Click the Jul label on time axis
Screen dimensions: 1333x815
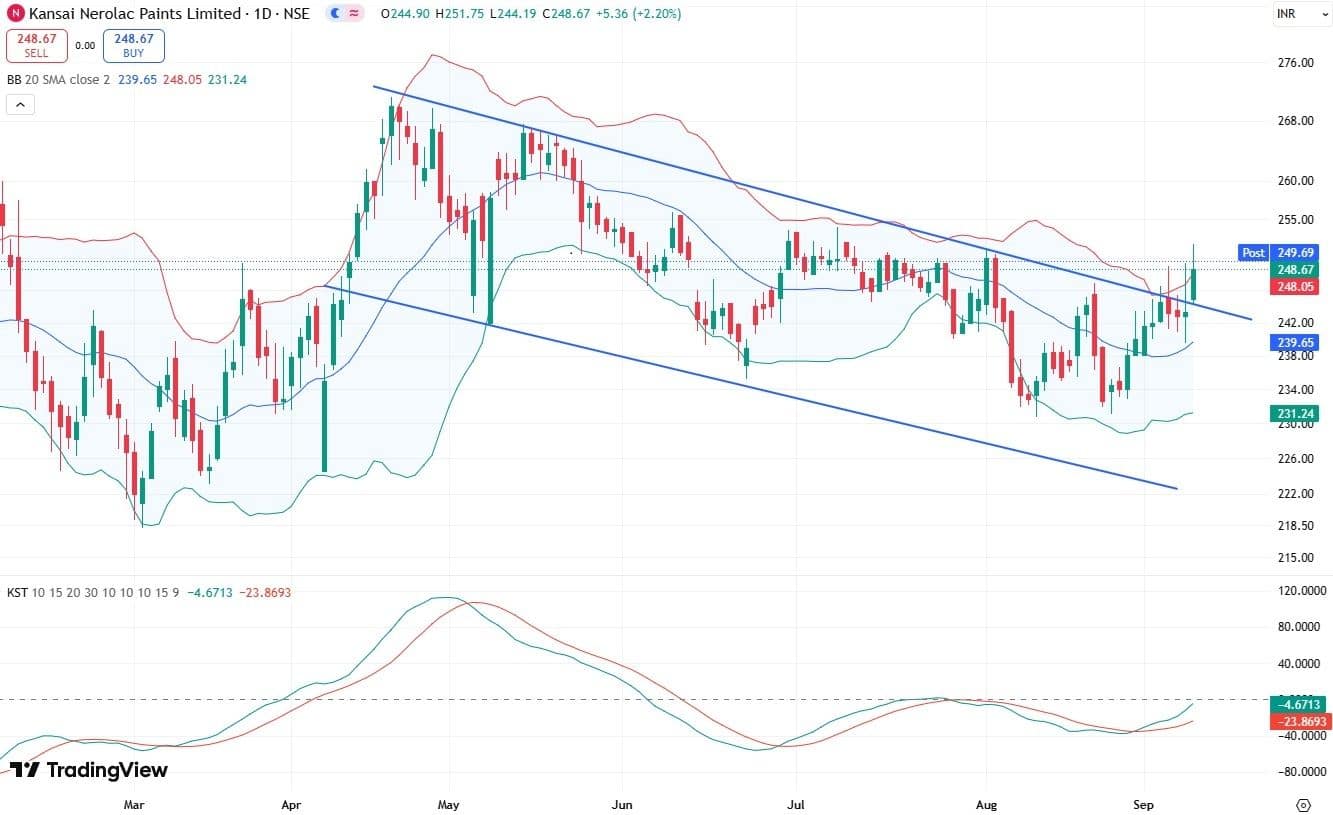796,804
